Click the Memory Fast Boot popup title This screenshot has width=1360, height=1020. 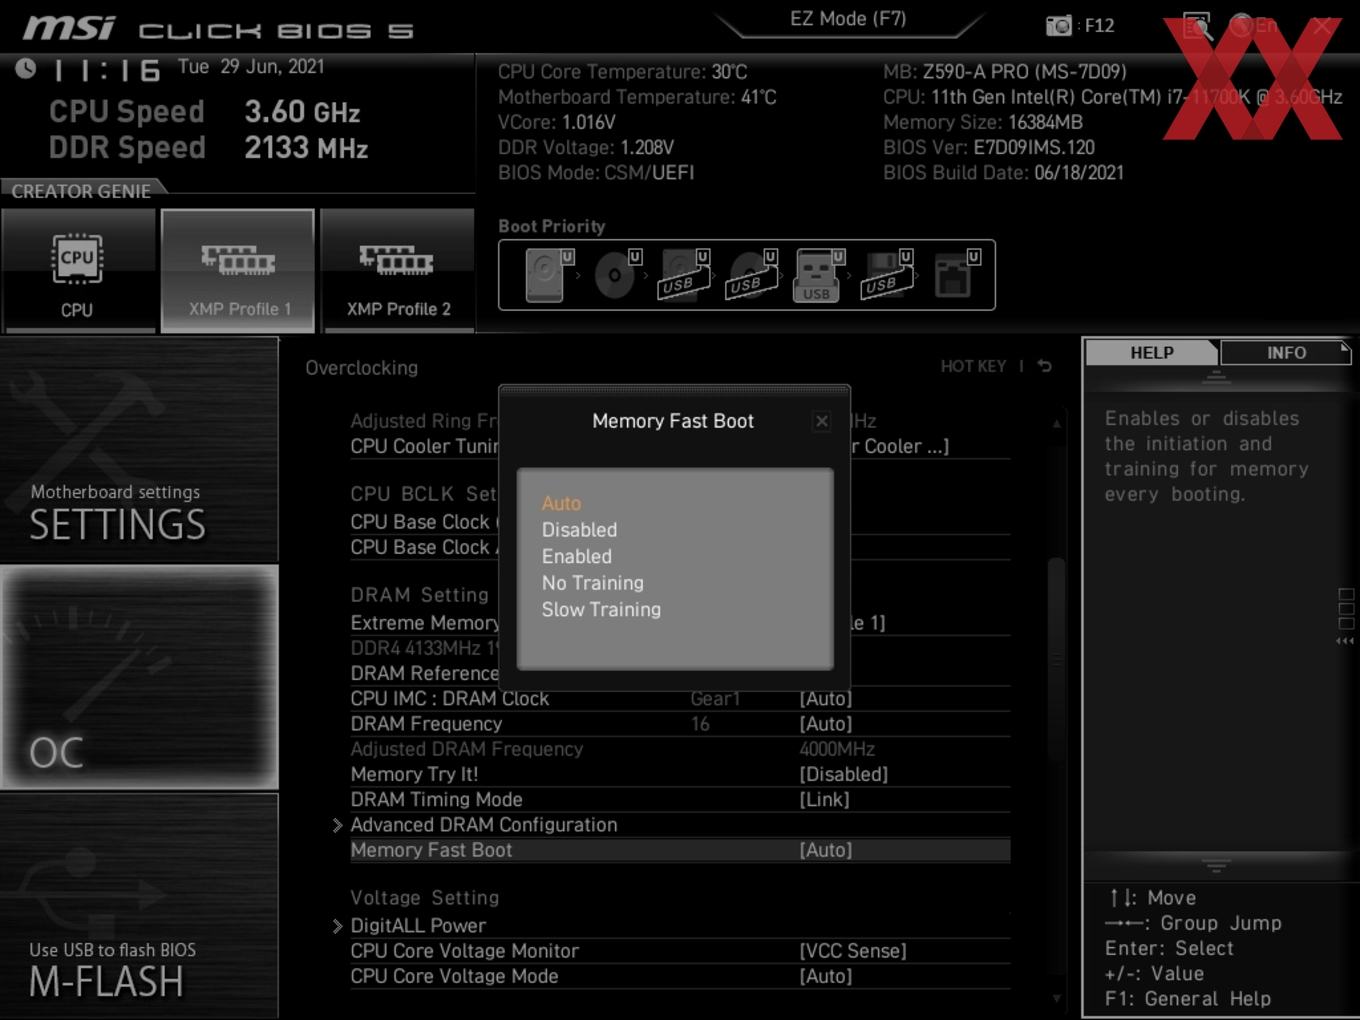[x=673, y=421]
